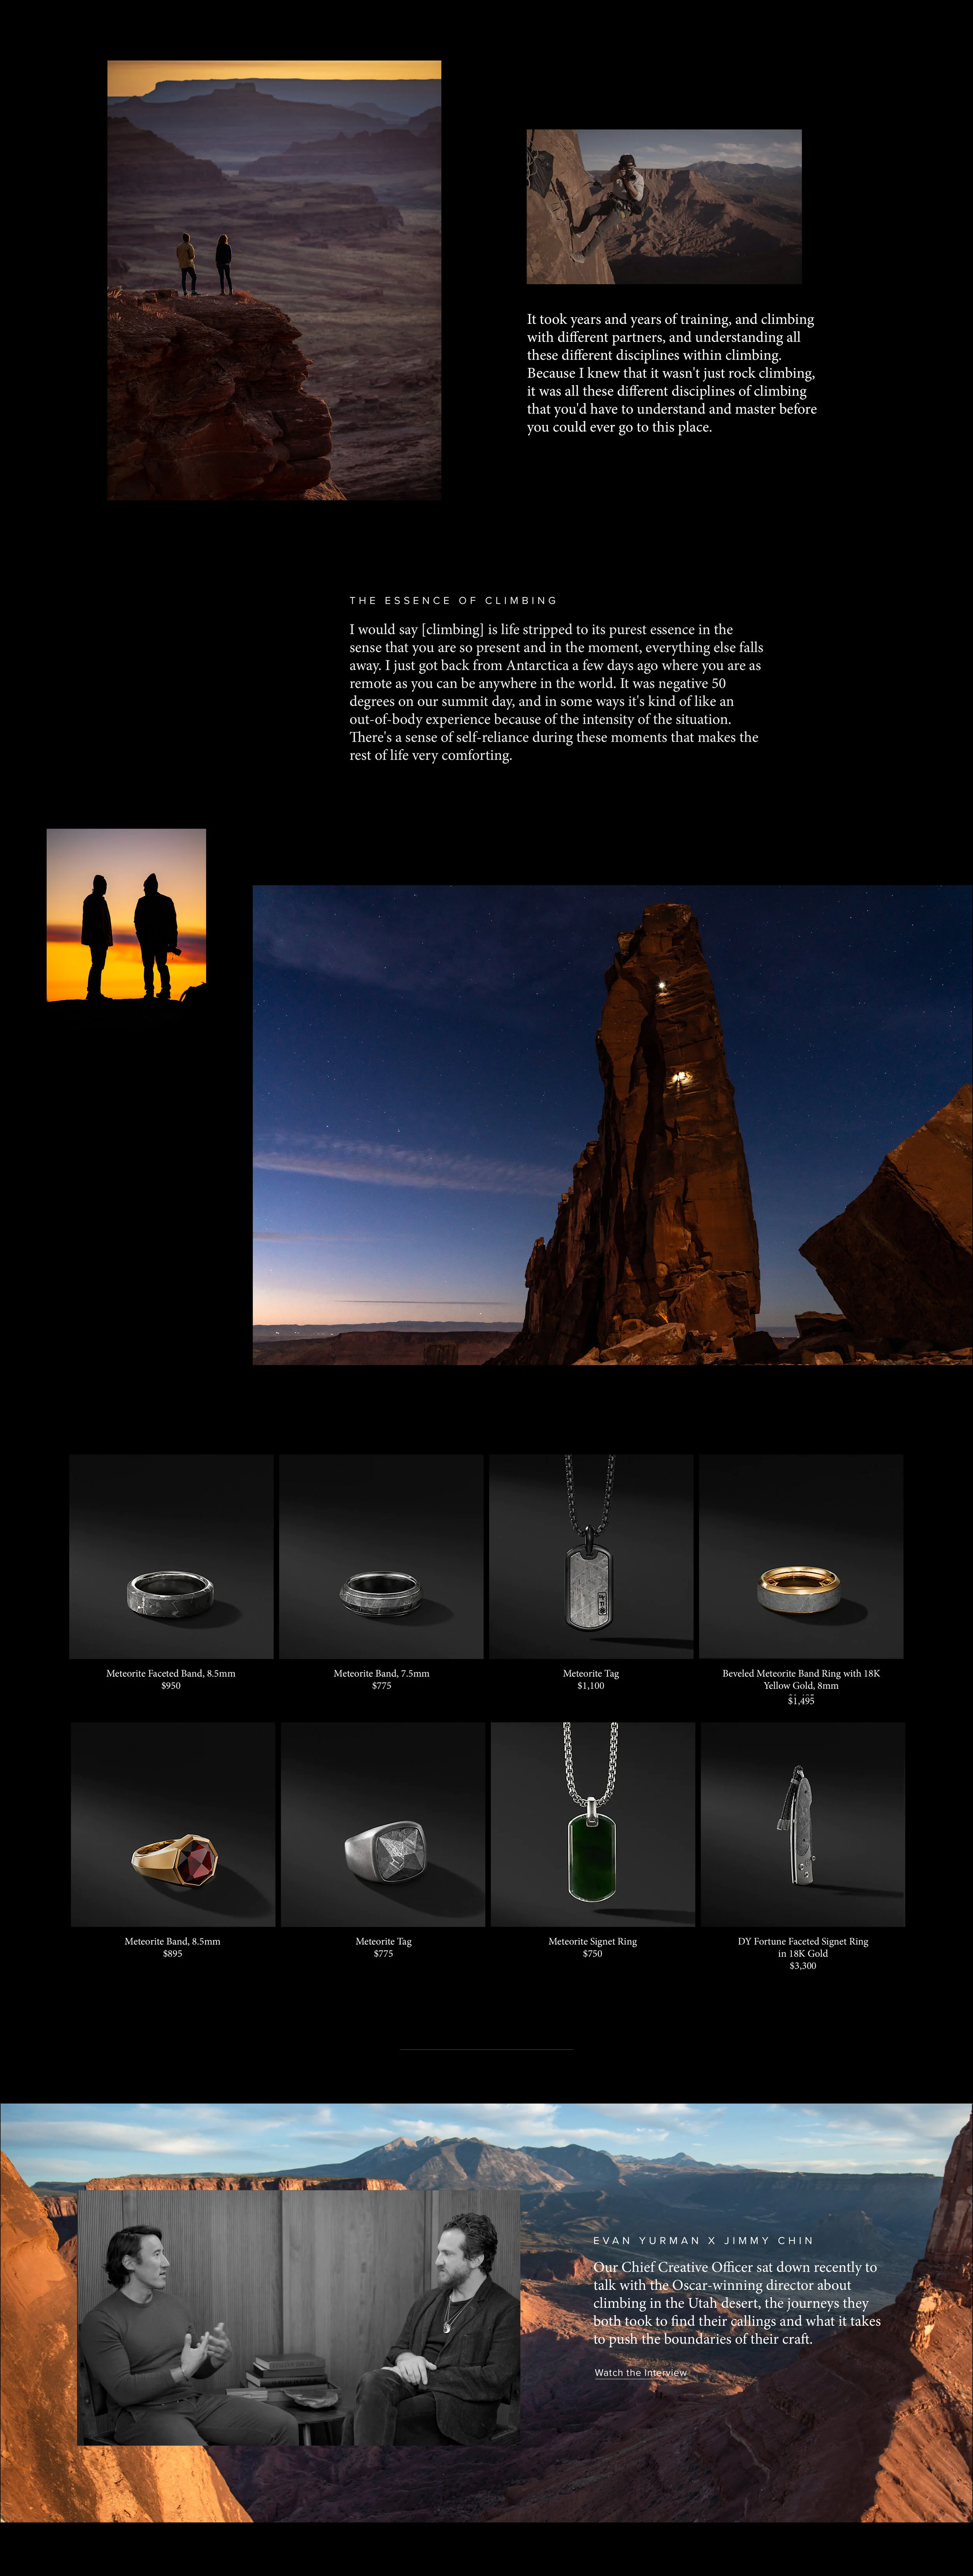Open the Meteorite Faceted Band, 8.5mm product title
This screenshot has height=2576, width=973.
coord(171,1673)
